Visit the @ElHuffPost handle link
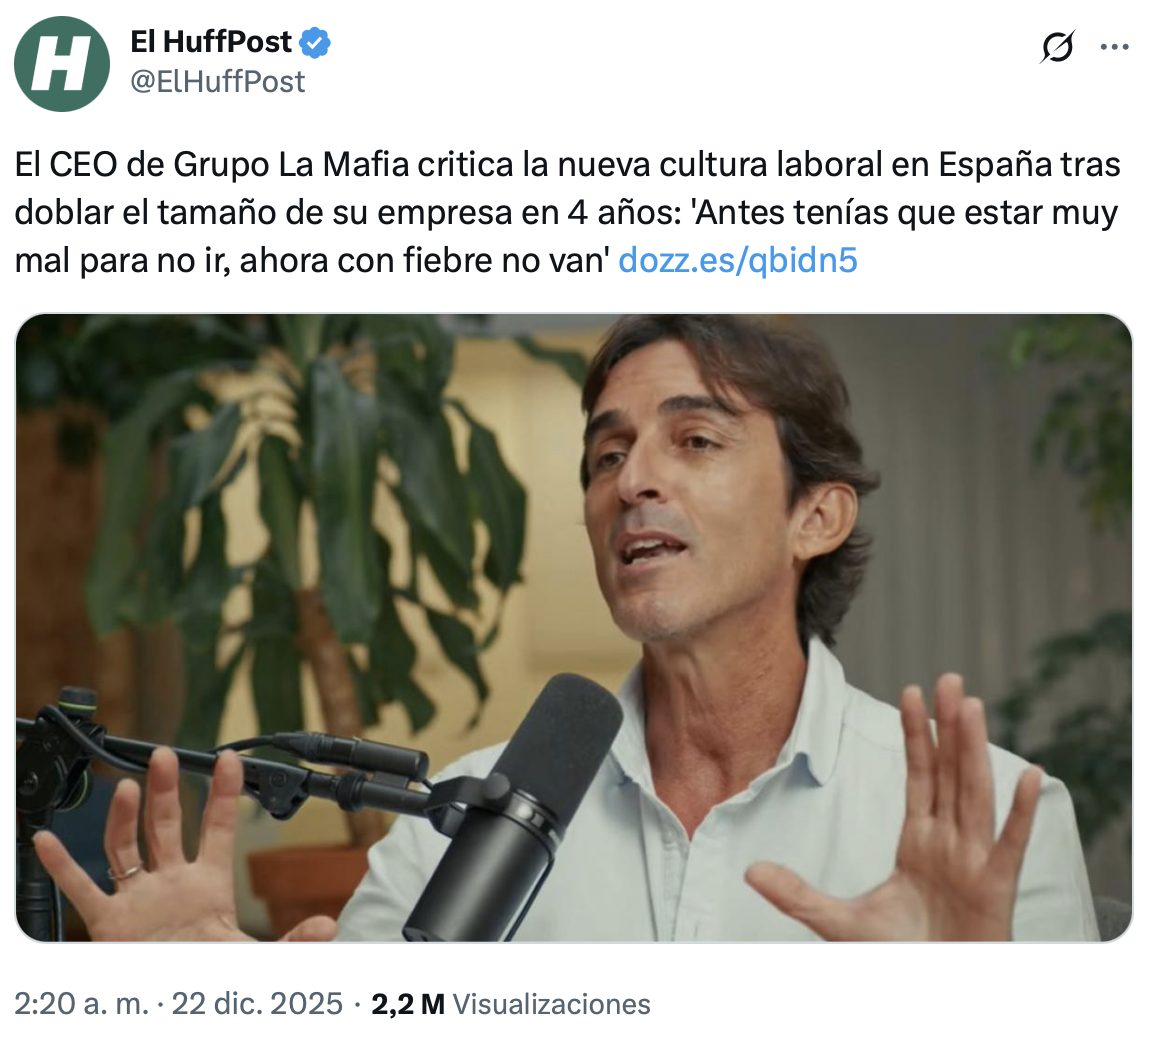Viewport: 1154px width, 1038px height. coord(217,82)
